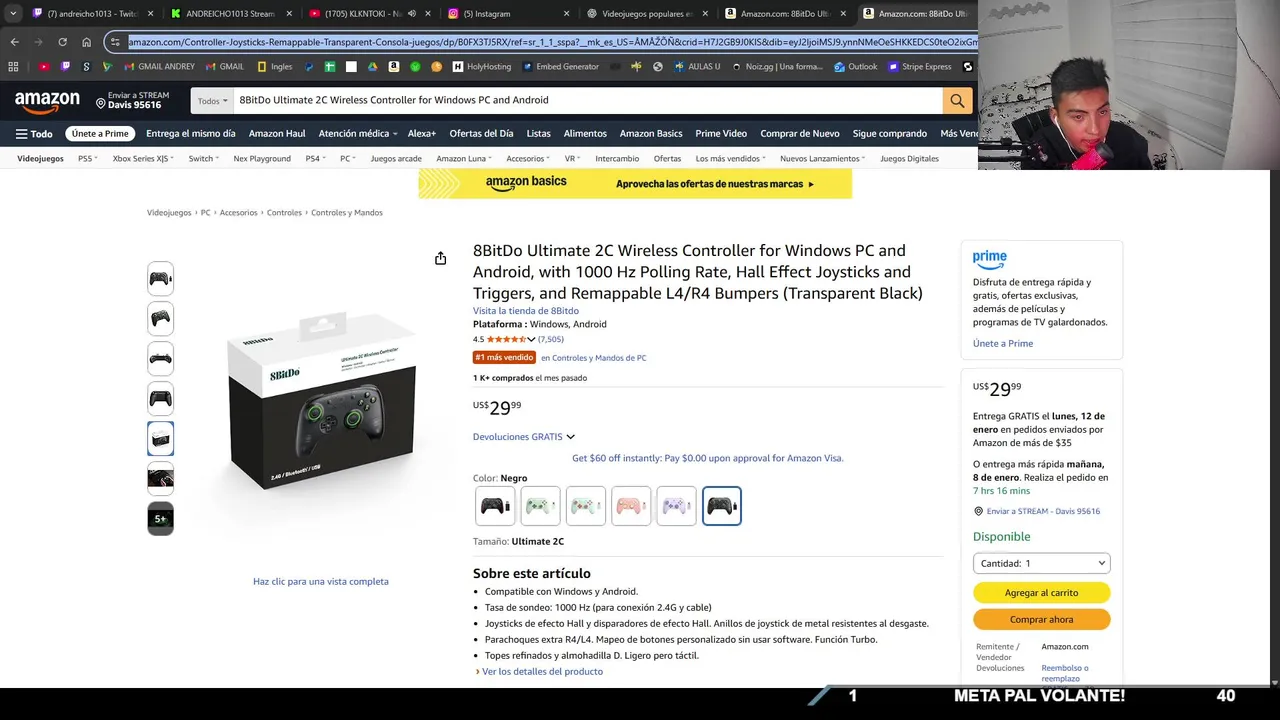Select the mint controller color option
This screenshot has height=720, width=1280.
[x=585, y=506]
